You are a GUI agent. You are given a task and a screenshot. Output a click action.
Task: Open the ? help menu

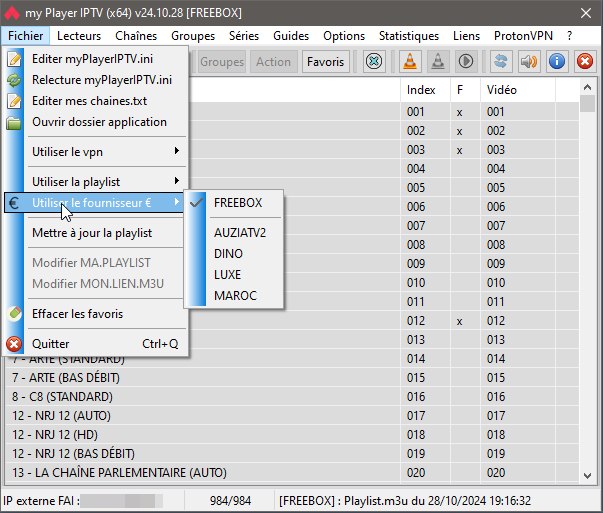(570, 36)
